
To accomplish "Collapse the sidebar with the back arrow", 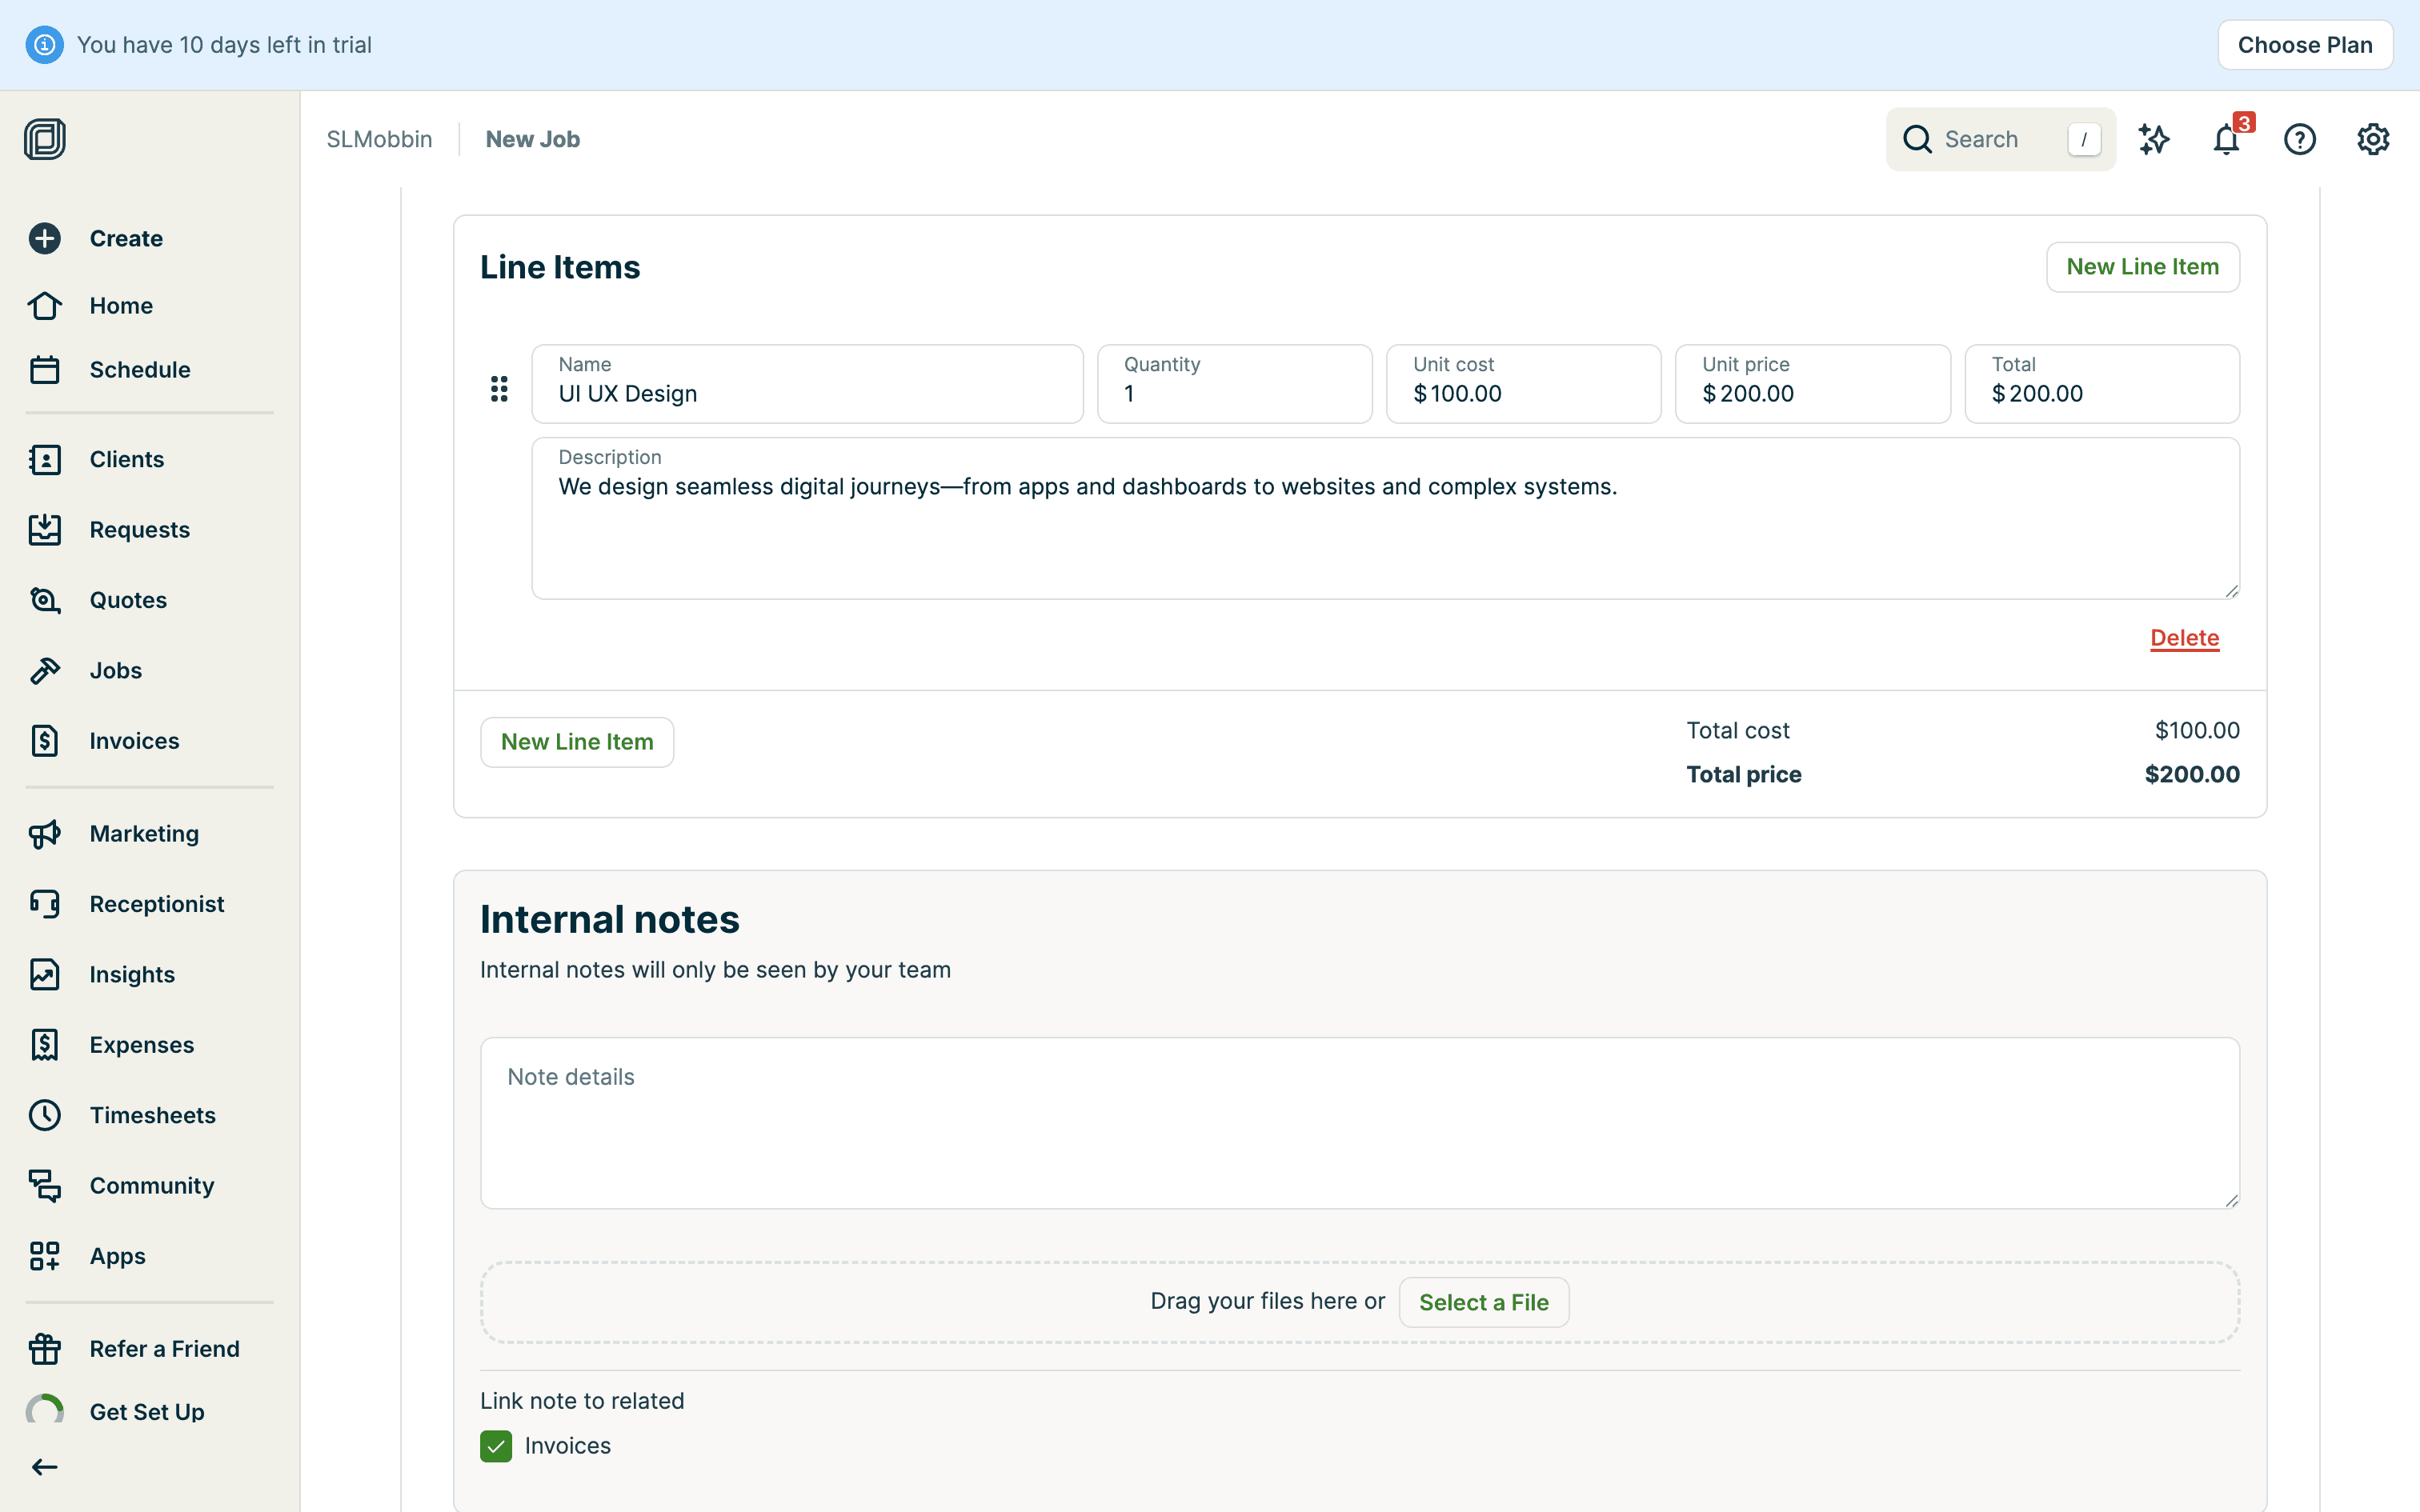I will [45, 1467].
